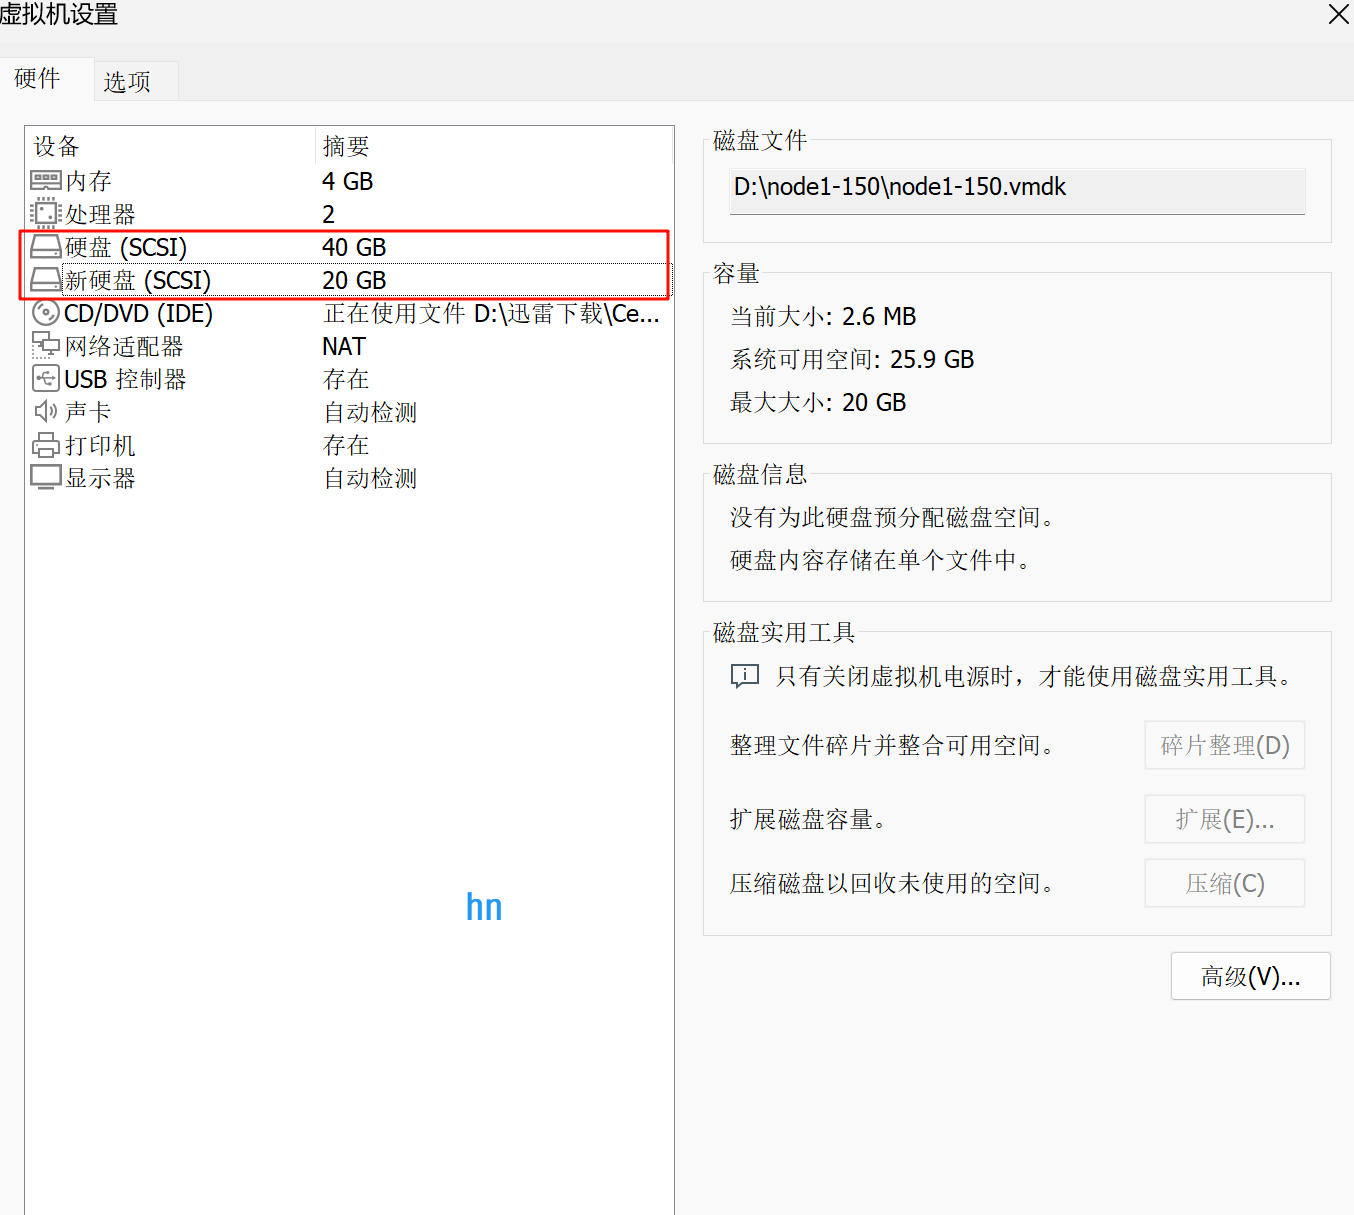Click the 压缩(C) button
The height and width of the screenshot is (1215, 1354).
(1224, 883)
